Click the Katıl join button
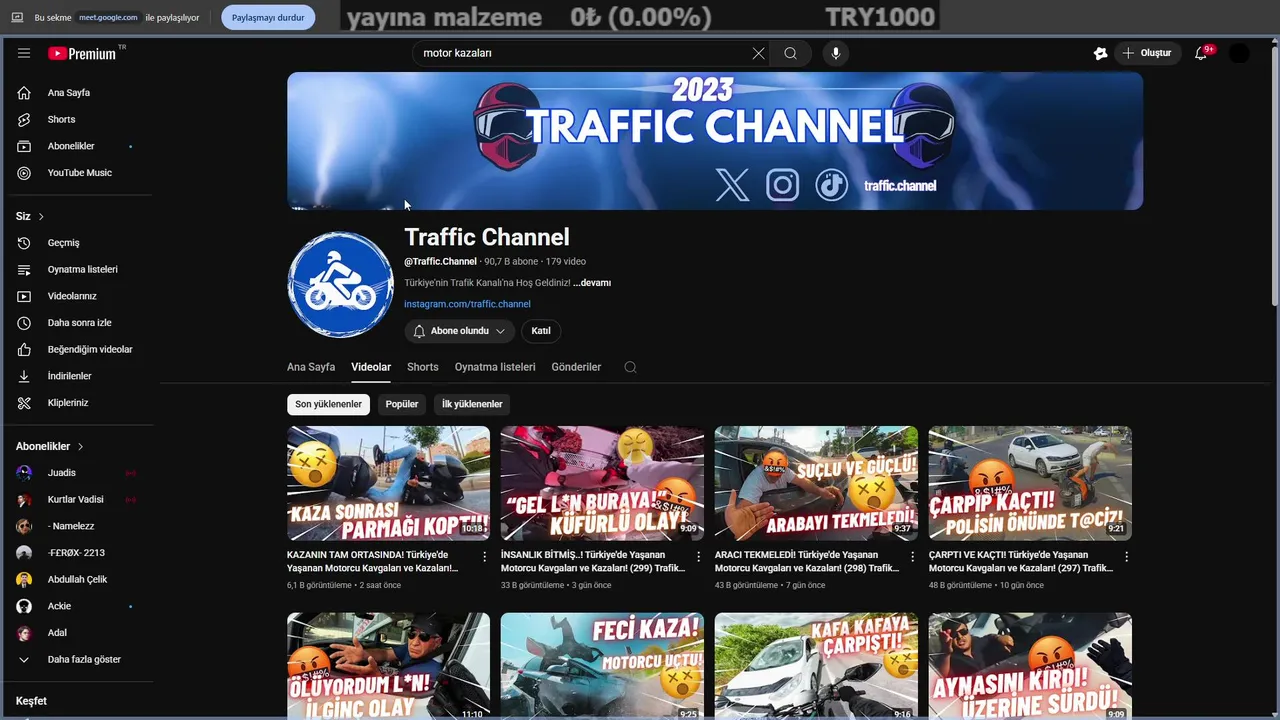The image size is (1280, 720). pos(541,331)
